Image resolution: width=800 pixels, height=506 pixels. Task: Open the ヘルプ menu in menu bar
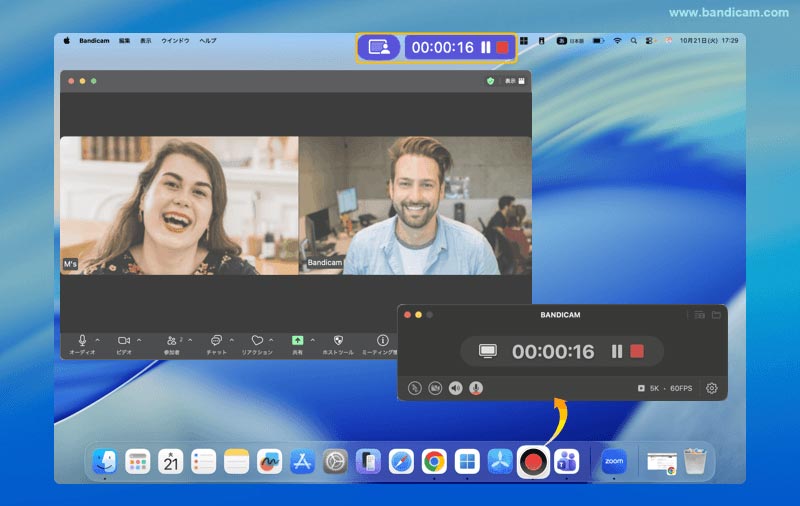click(x=207, y=41)
